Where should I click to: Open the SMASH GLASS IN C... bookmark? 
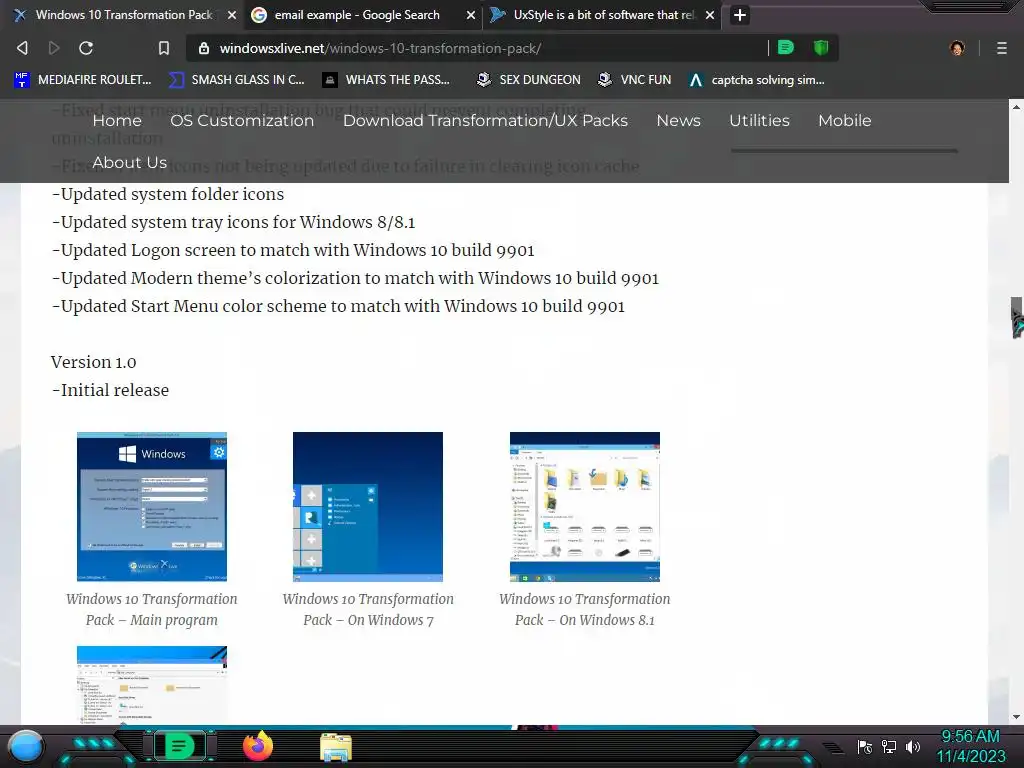pos(237,80)
